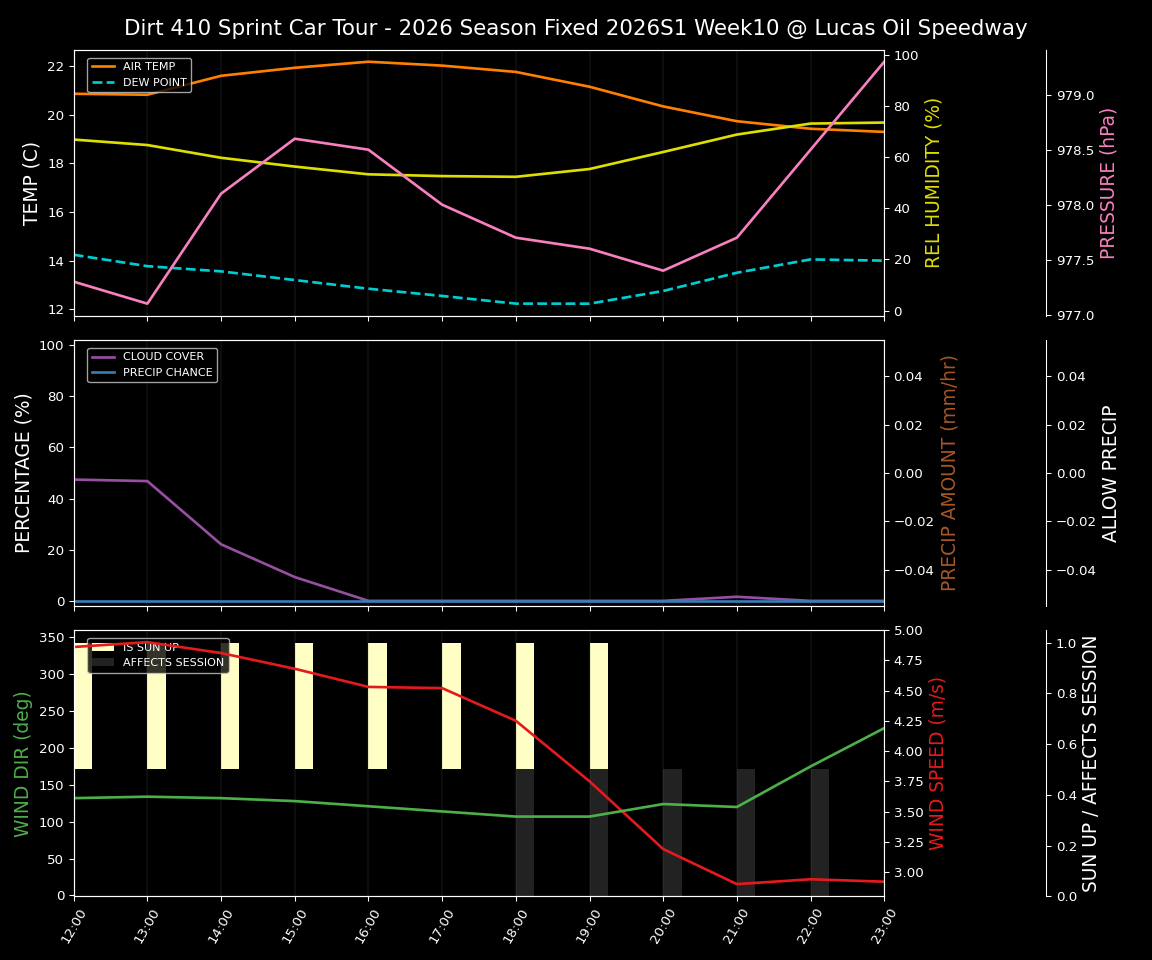
Task: Select the AIR TEMP legend line sample
Action: click(x=103, y=65)
